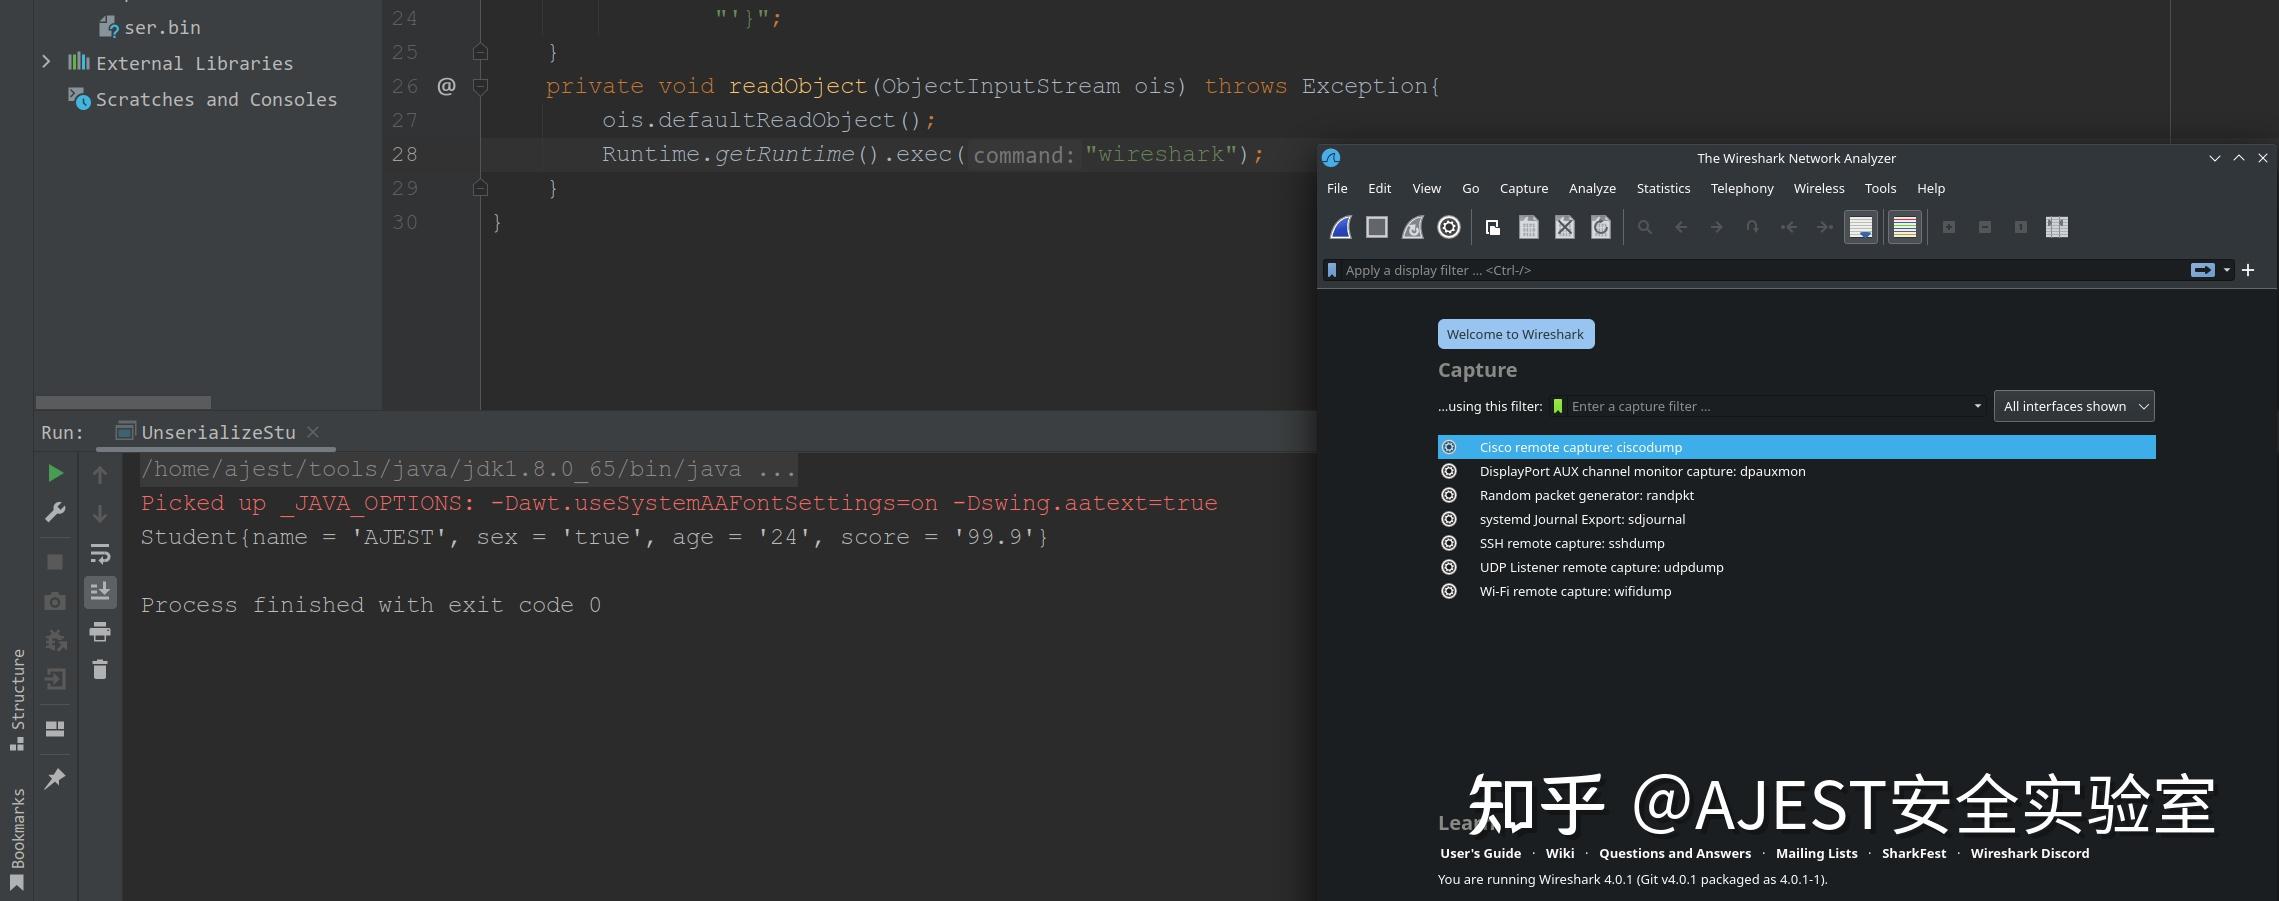Open the Mailing Lists link
The width and height of the screenshot is (2279, 901).
pos(1817,853)
